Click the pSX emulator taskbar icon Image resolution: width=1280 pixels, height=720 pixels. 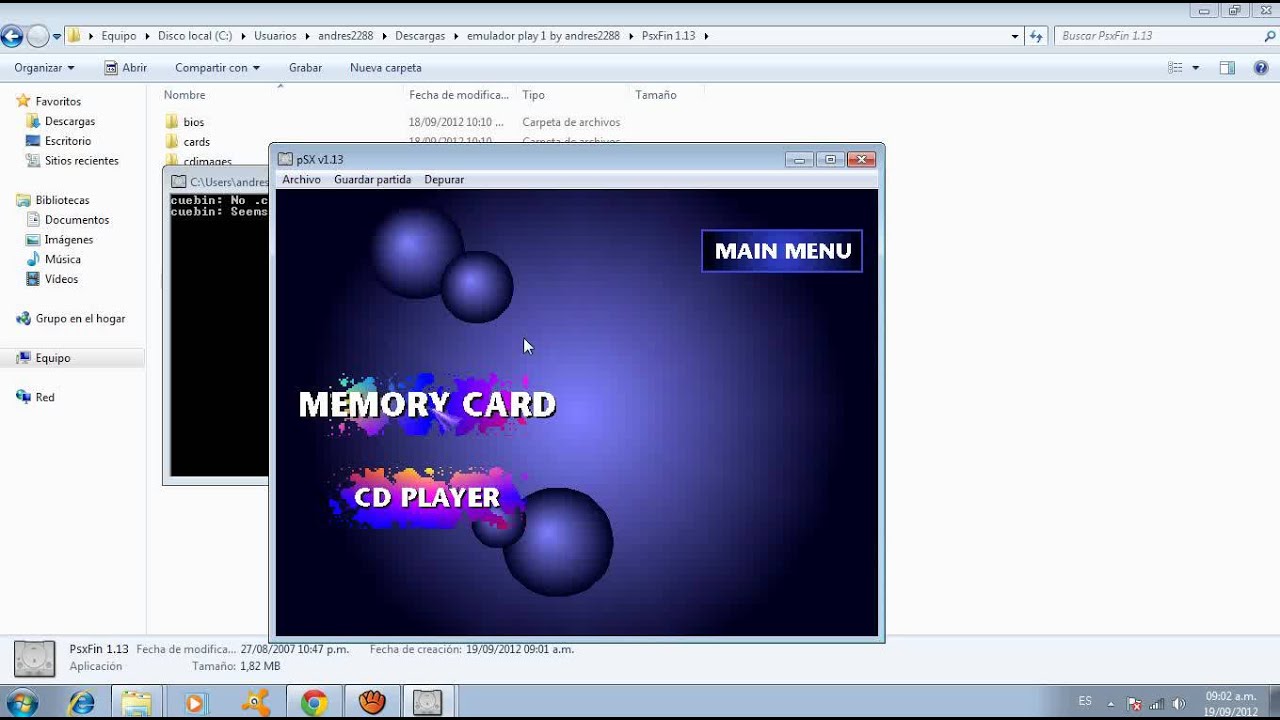[428, 703]
